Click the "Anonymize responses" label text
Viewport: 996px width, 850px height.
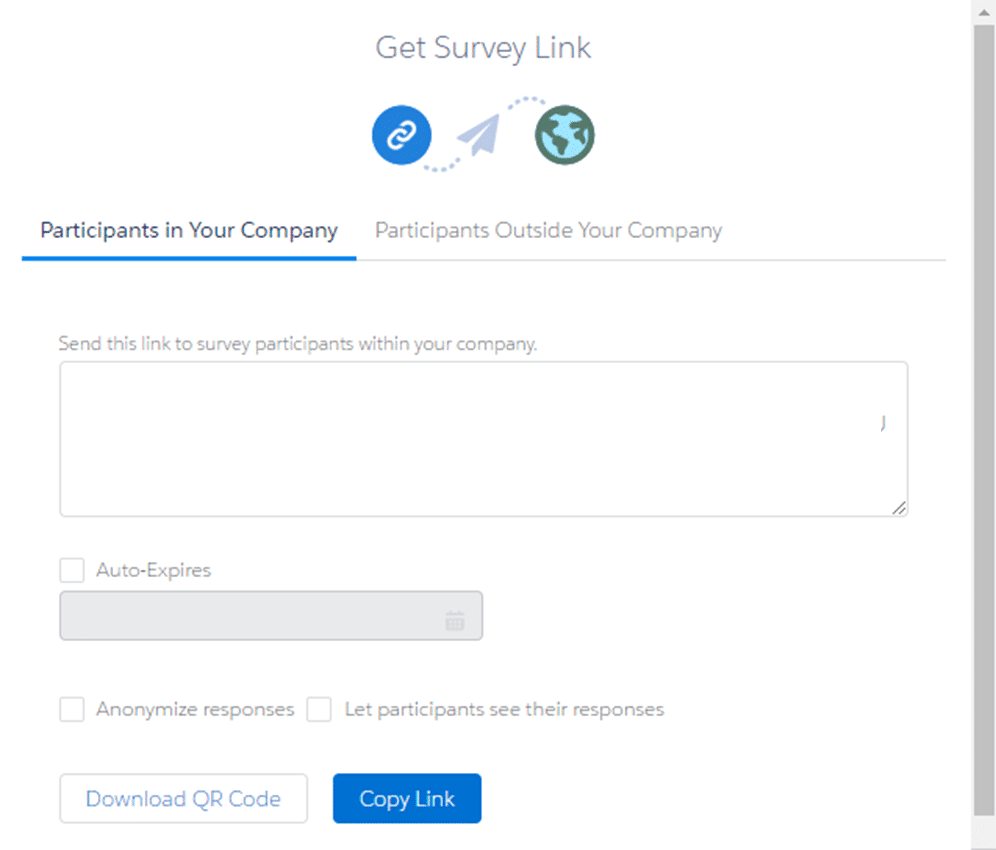pyautogui.click(x=195, y=709)
